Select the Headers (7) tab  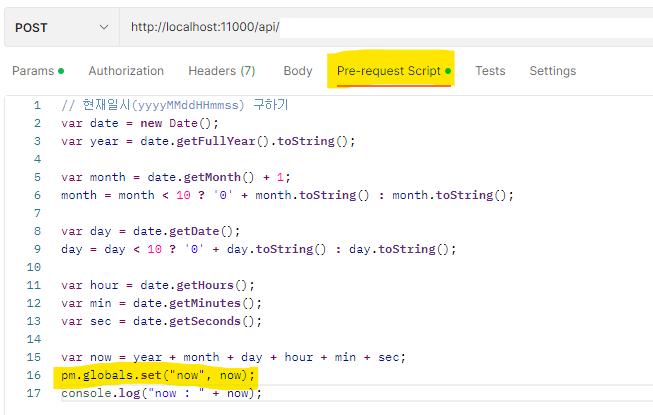coord(222,71)
